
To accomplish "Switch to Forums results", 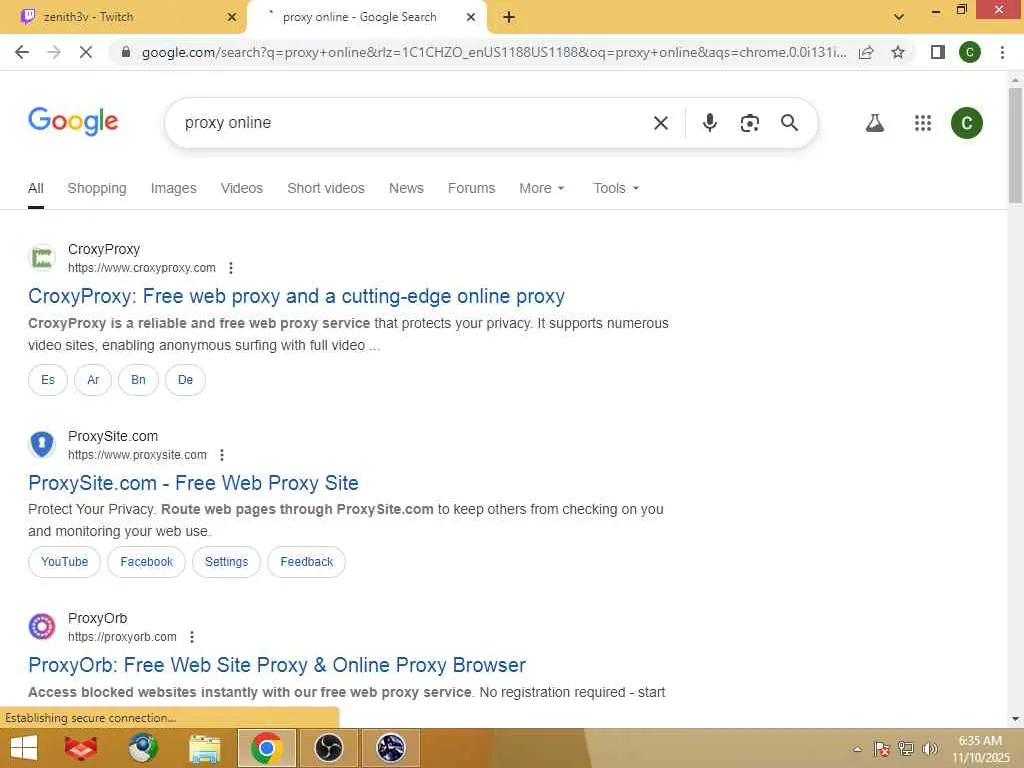I will [x=472, y=188].
